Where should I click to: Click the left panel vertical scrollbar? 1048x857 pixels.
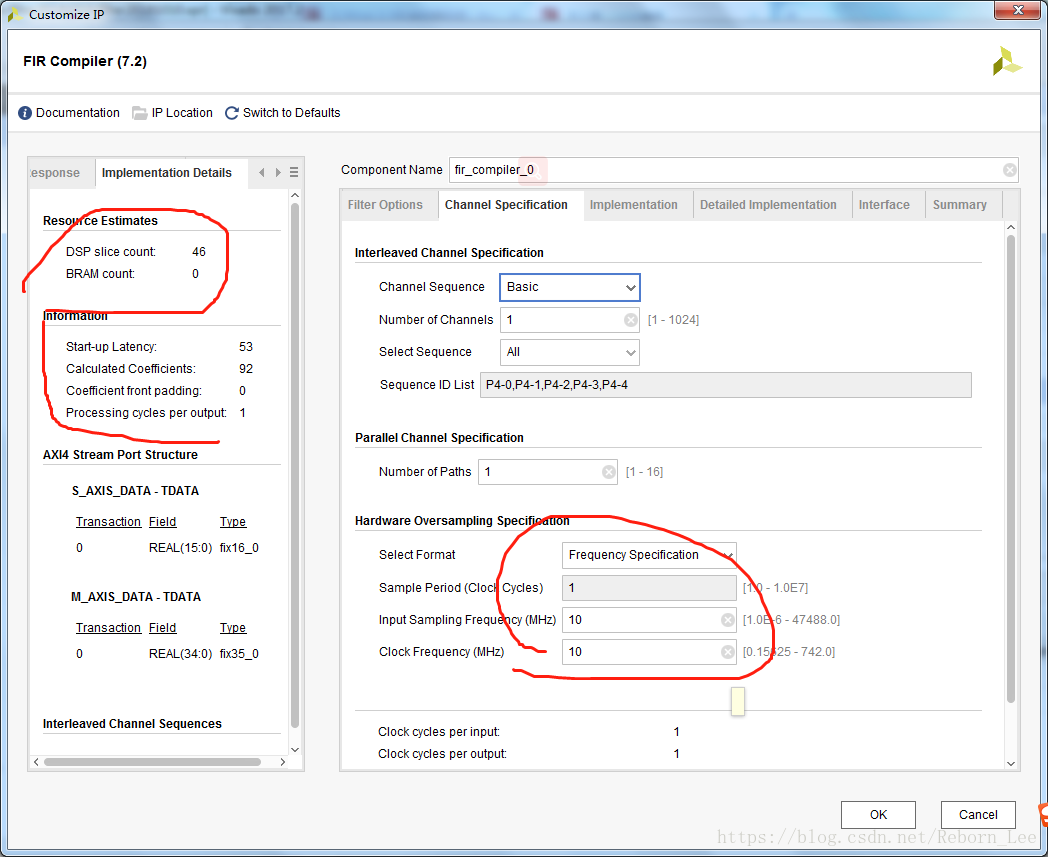[x=295, y=465]
